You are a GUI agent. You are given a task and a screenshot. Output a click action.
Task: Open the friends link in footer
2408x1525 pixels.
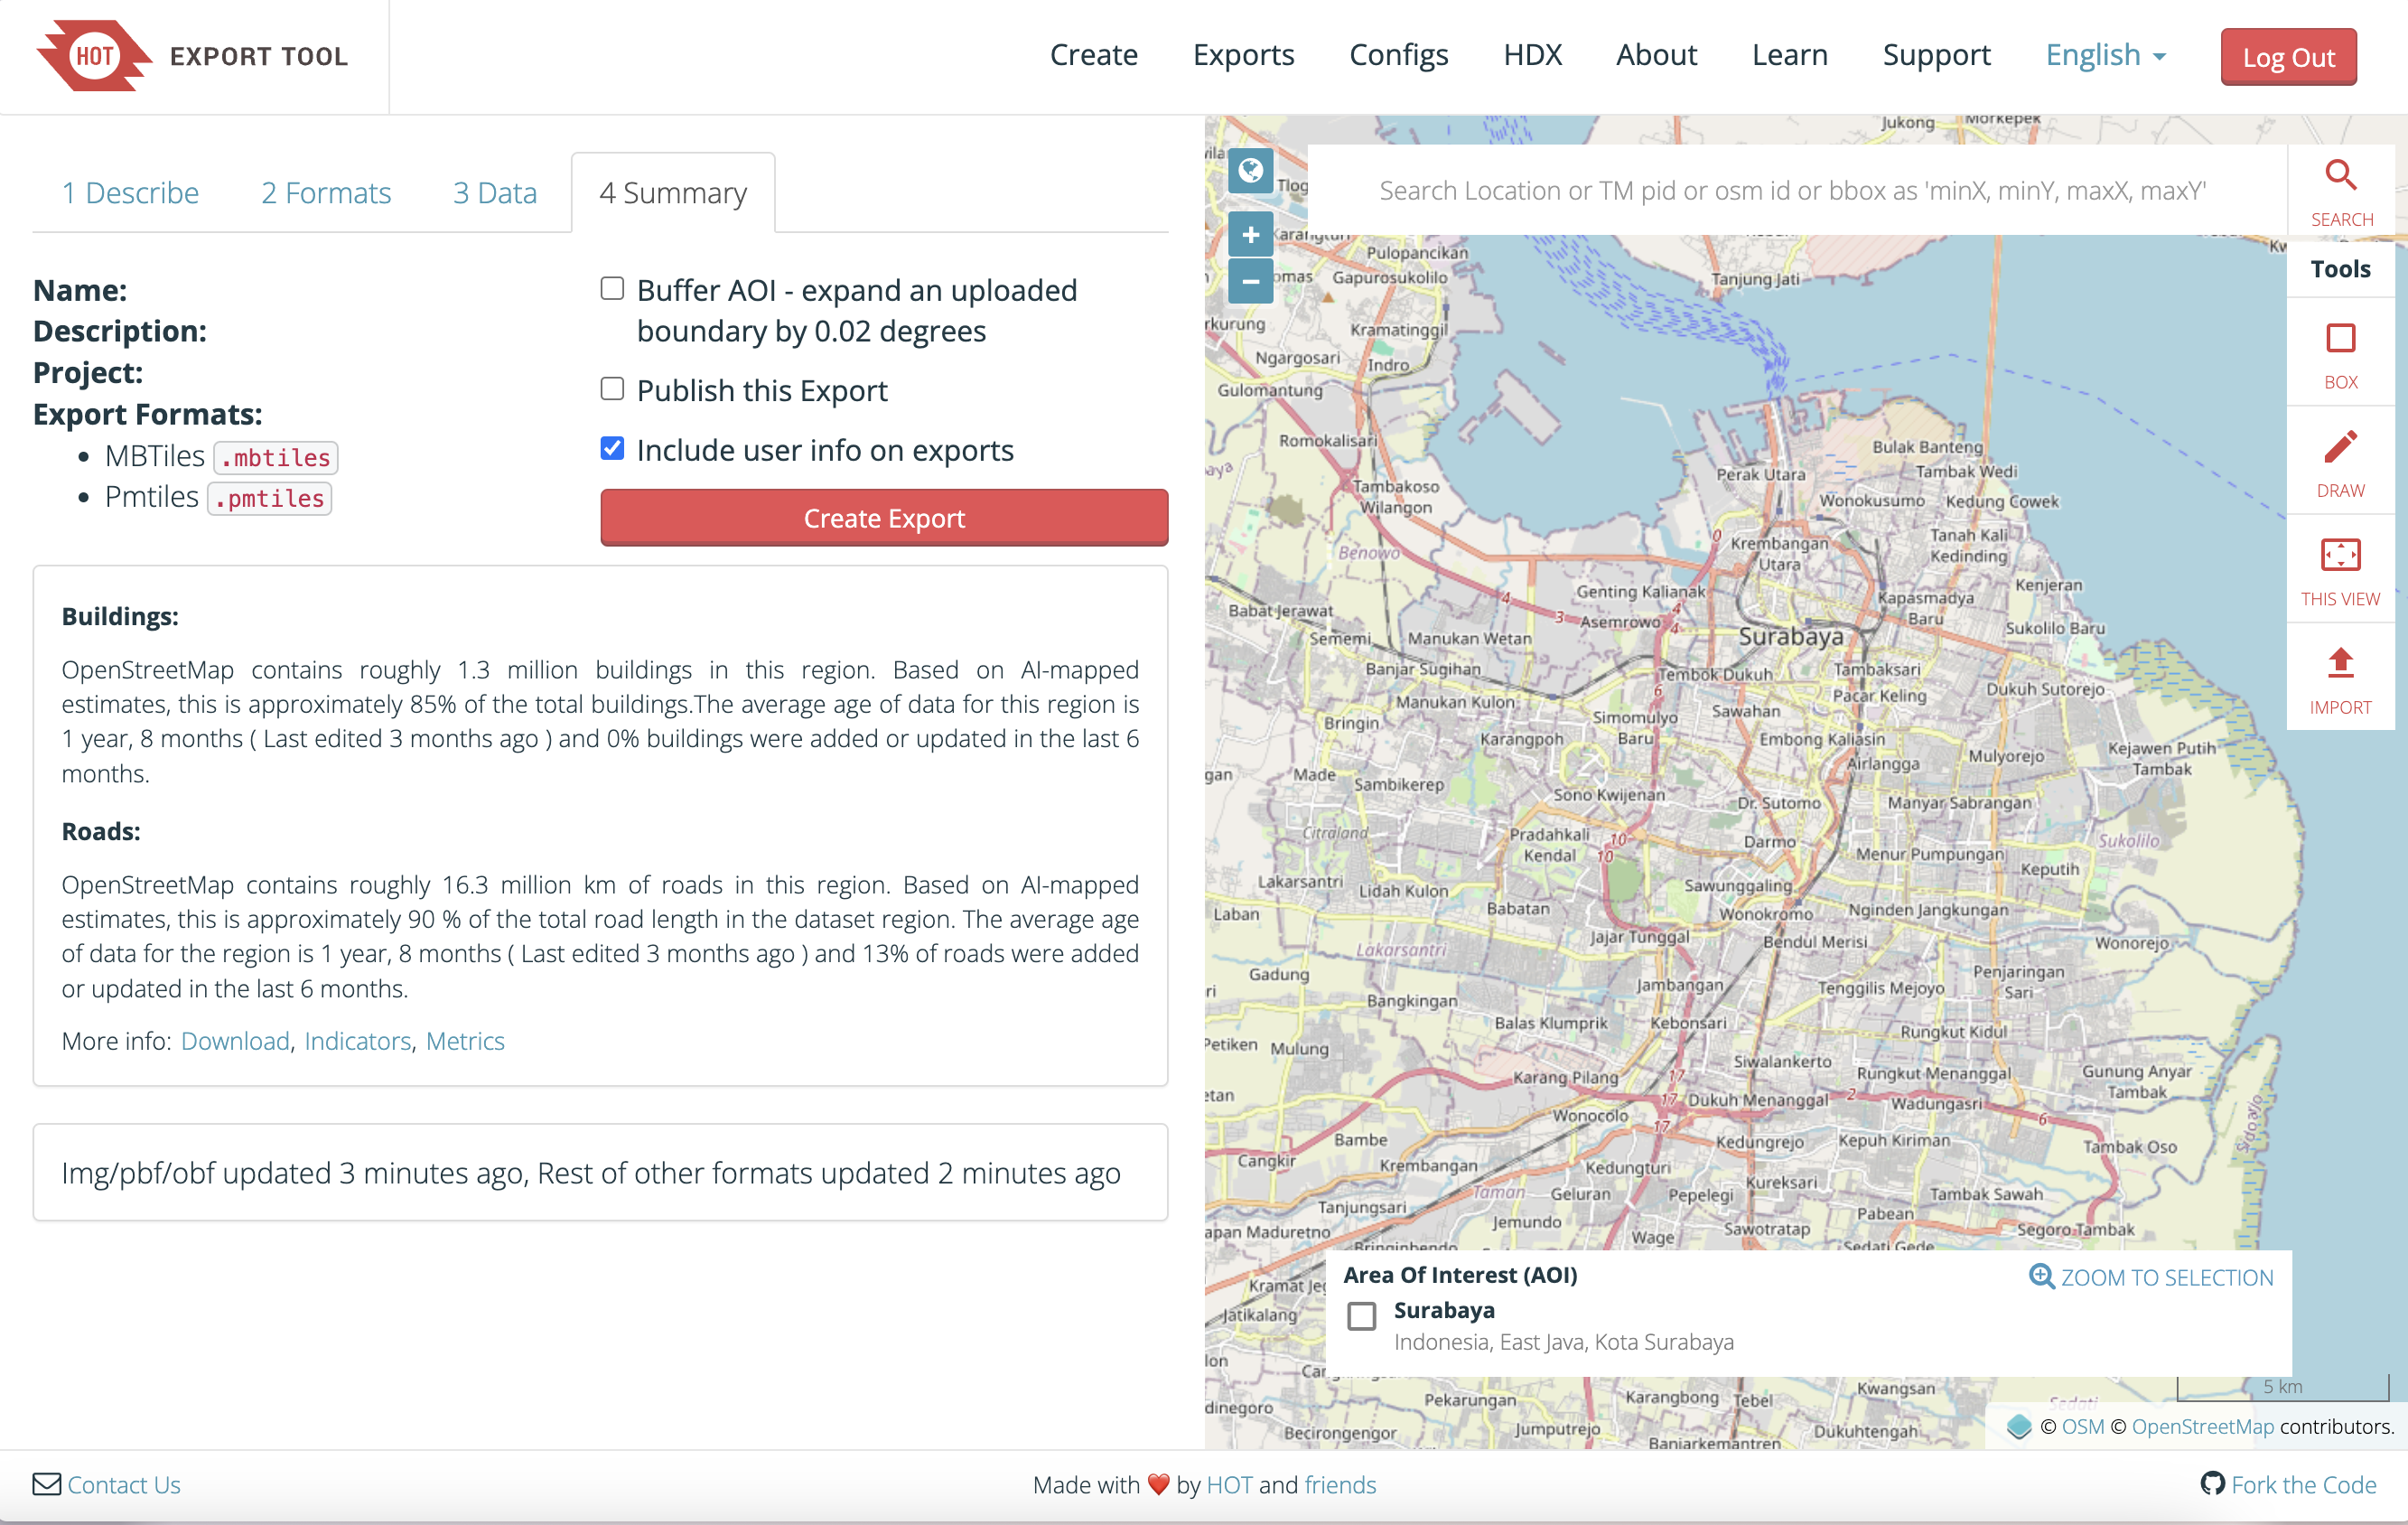(x=1340, y=1484)
